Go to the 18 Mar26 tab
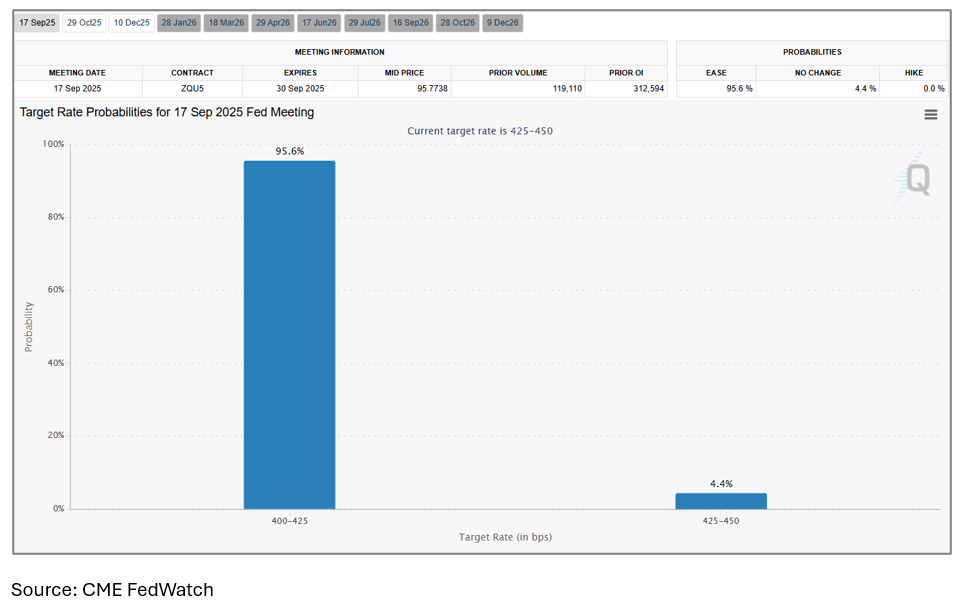The image size is (964, 602). pyautogui.click(x=226, y=22)
